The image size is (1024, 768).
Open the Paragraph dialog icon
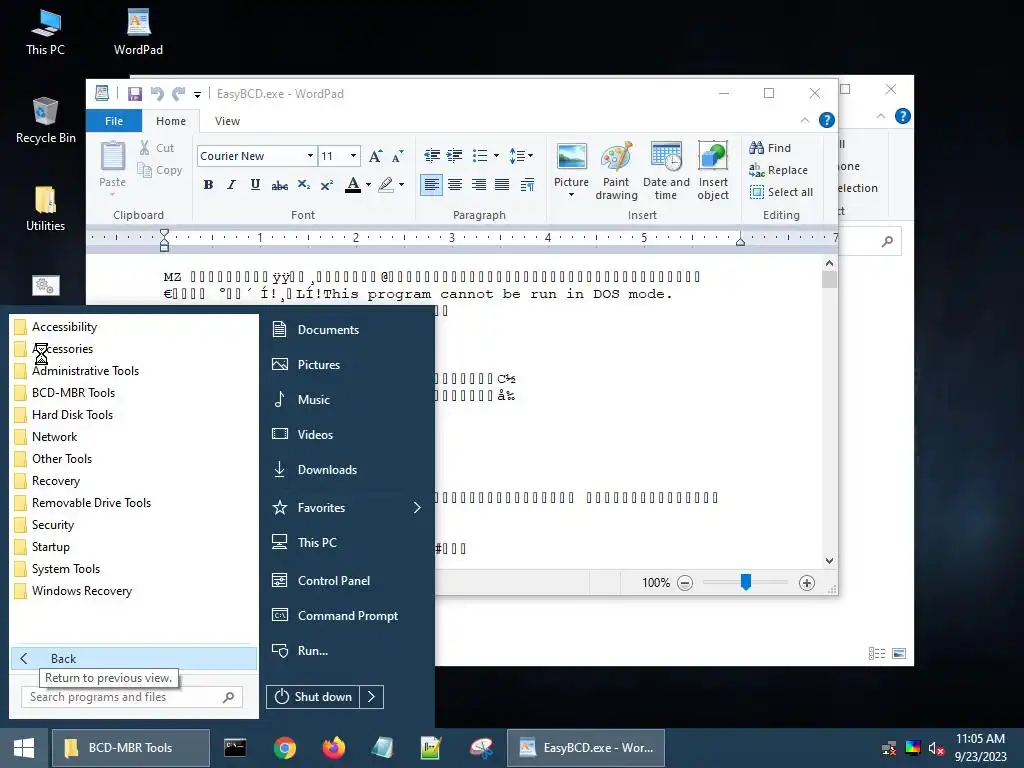tap(527, 185)
